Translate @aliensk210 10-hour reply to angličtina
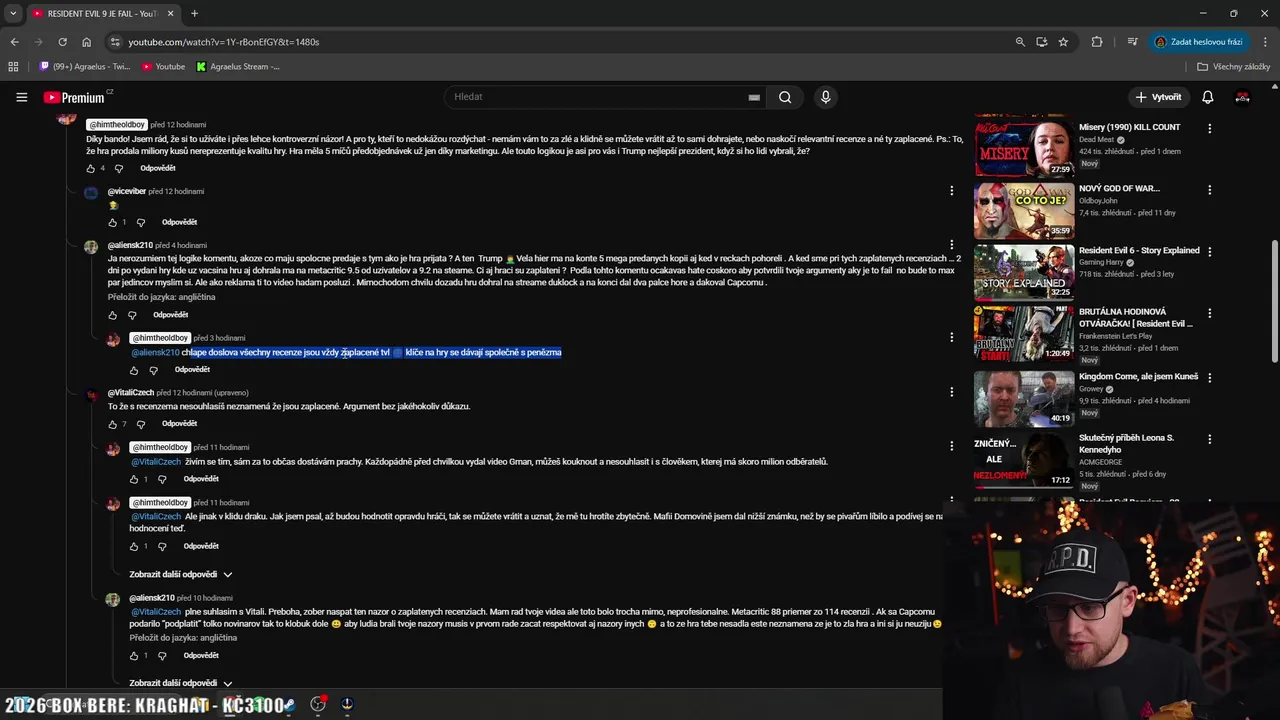 click(x=183, y=638)
